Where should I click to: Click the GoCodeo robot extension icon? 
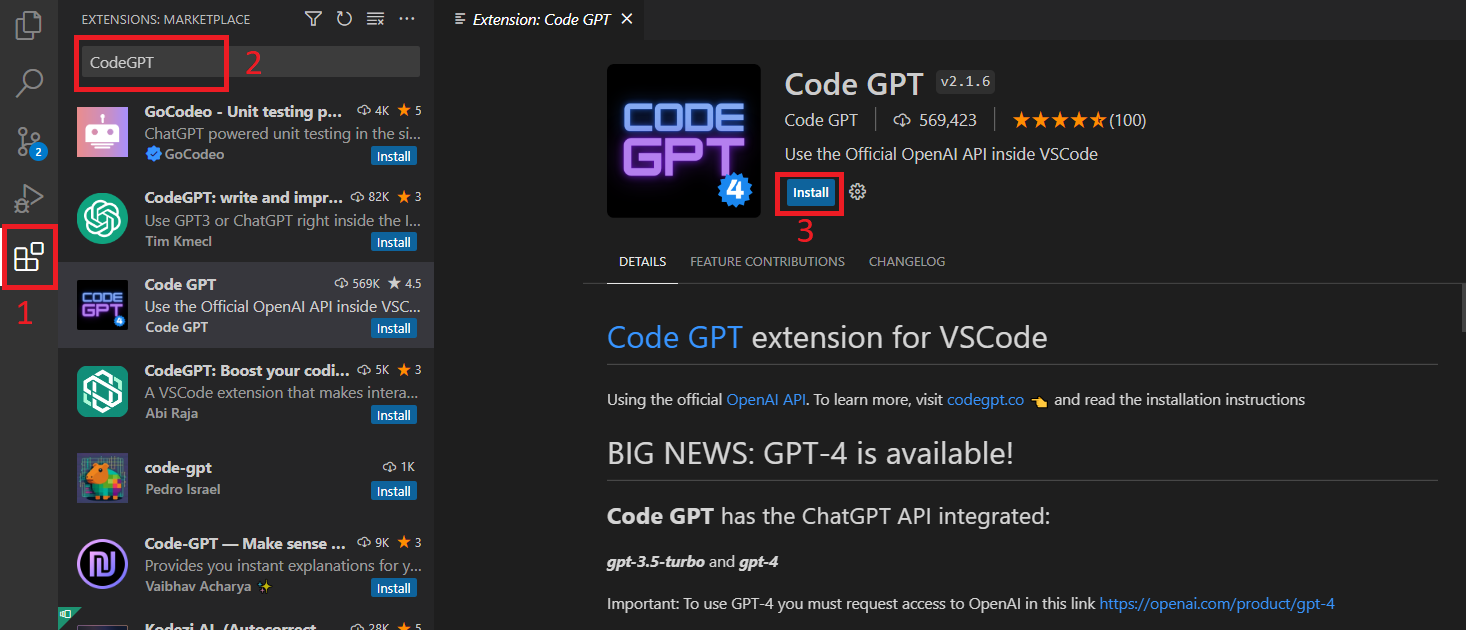[102, 132]
